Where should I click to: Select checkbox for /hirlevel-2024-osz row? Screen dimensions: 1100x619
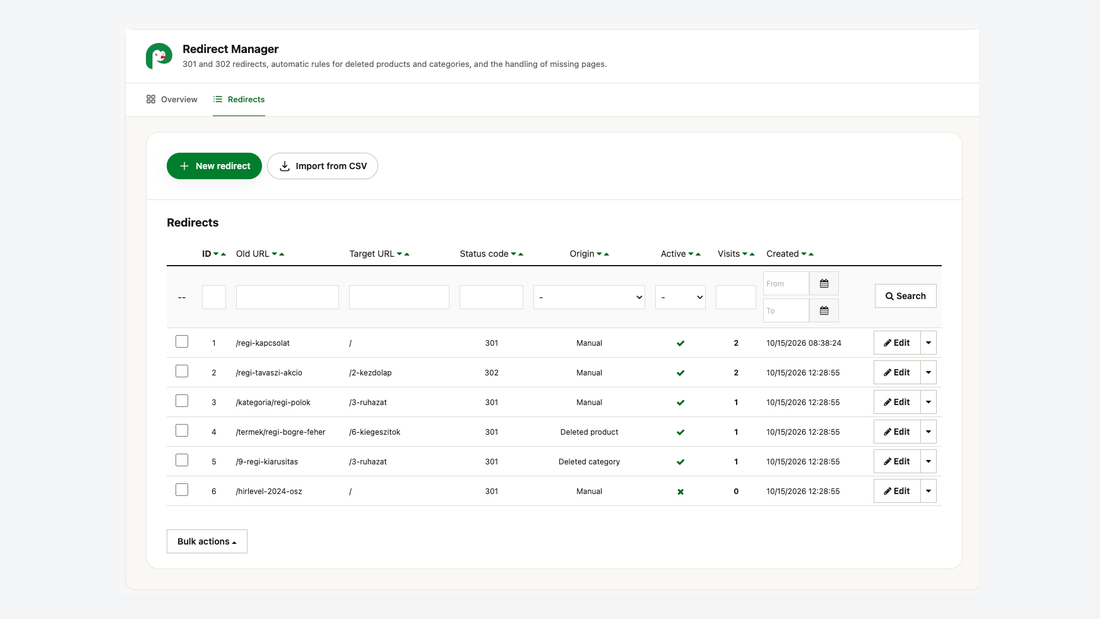point(182,490)
